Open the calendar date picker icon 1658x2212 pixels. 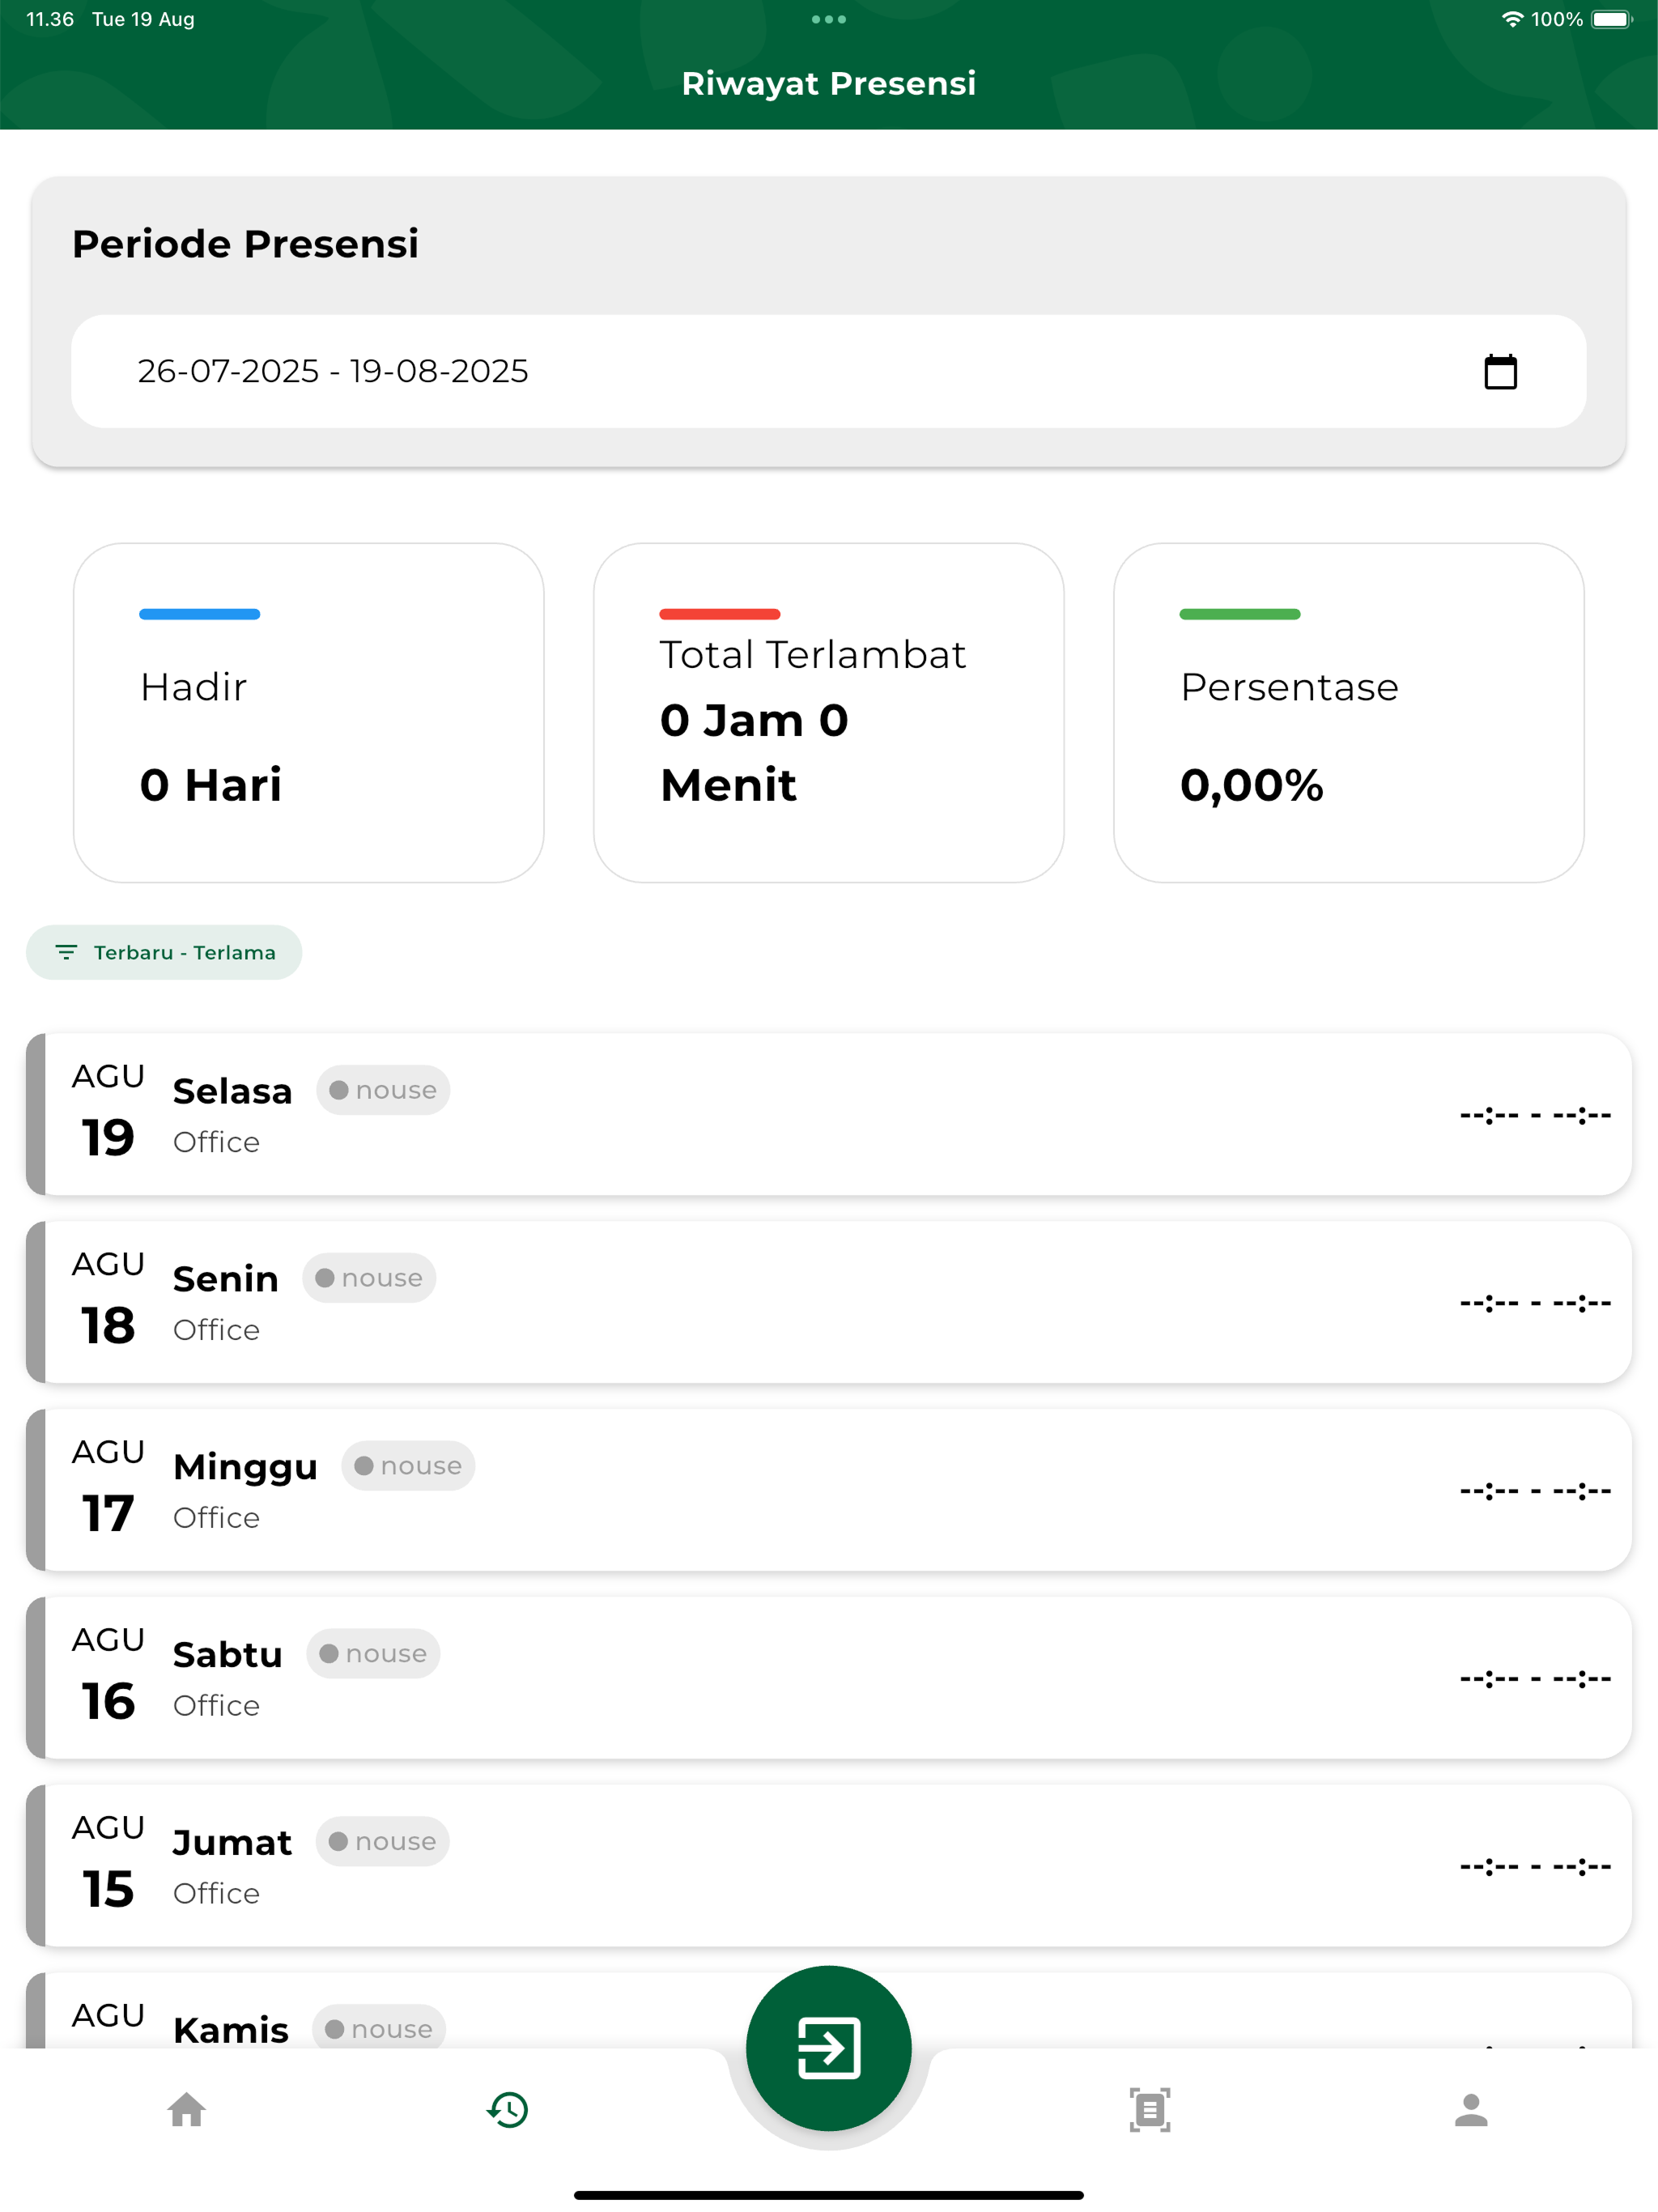tap(1500, 372)
